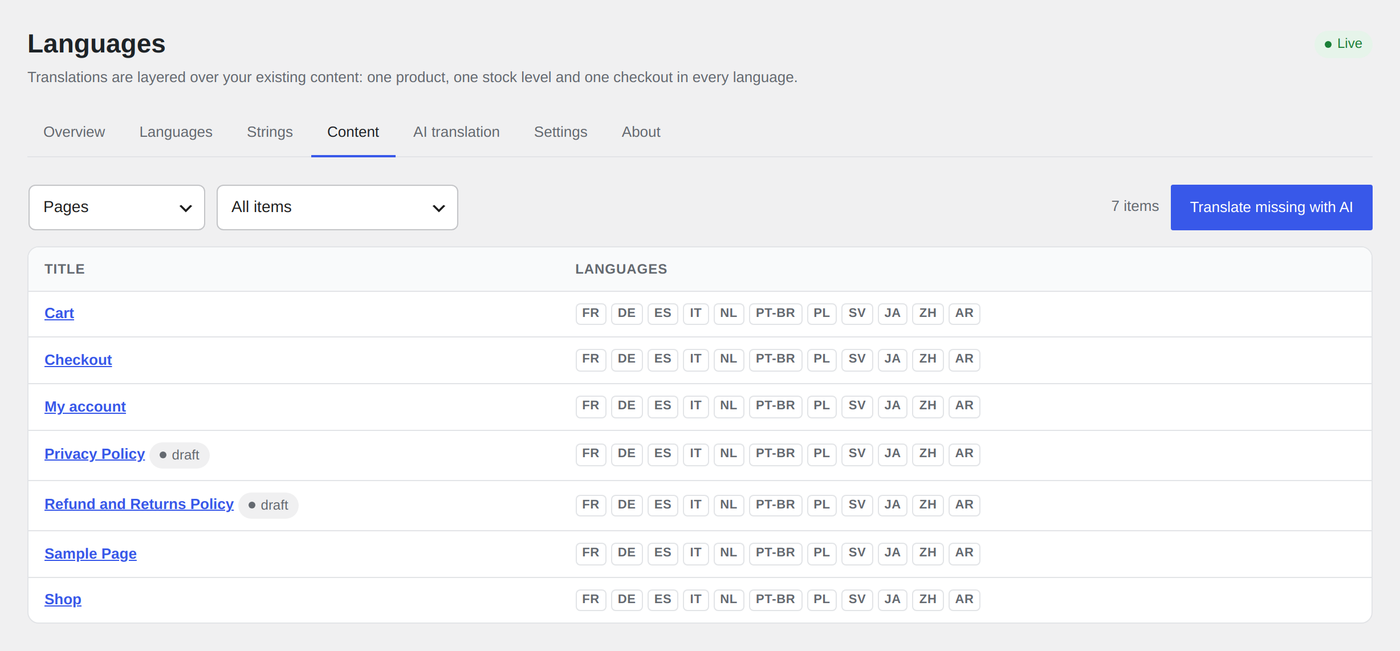Click the ZH badge in Sample Page row
1400x651 pixels.
pyautogui.click(x=928, y=553)
